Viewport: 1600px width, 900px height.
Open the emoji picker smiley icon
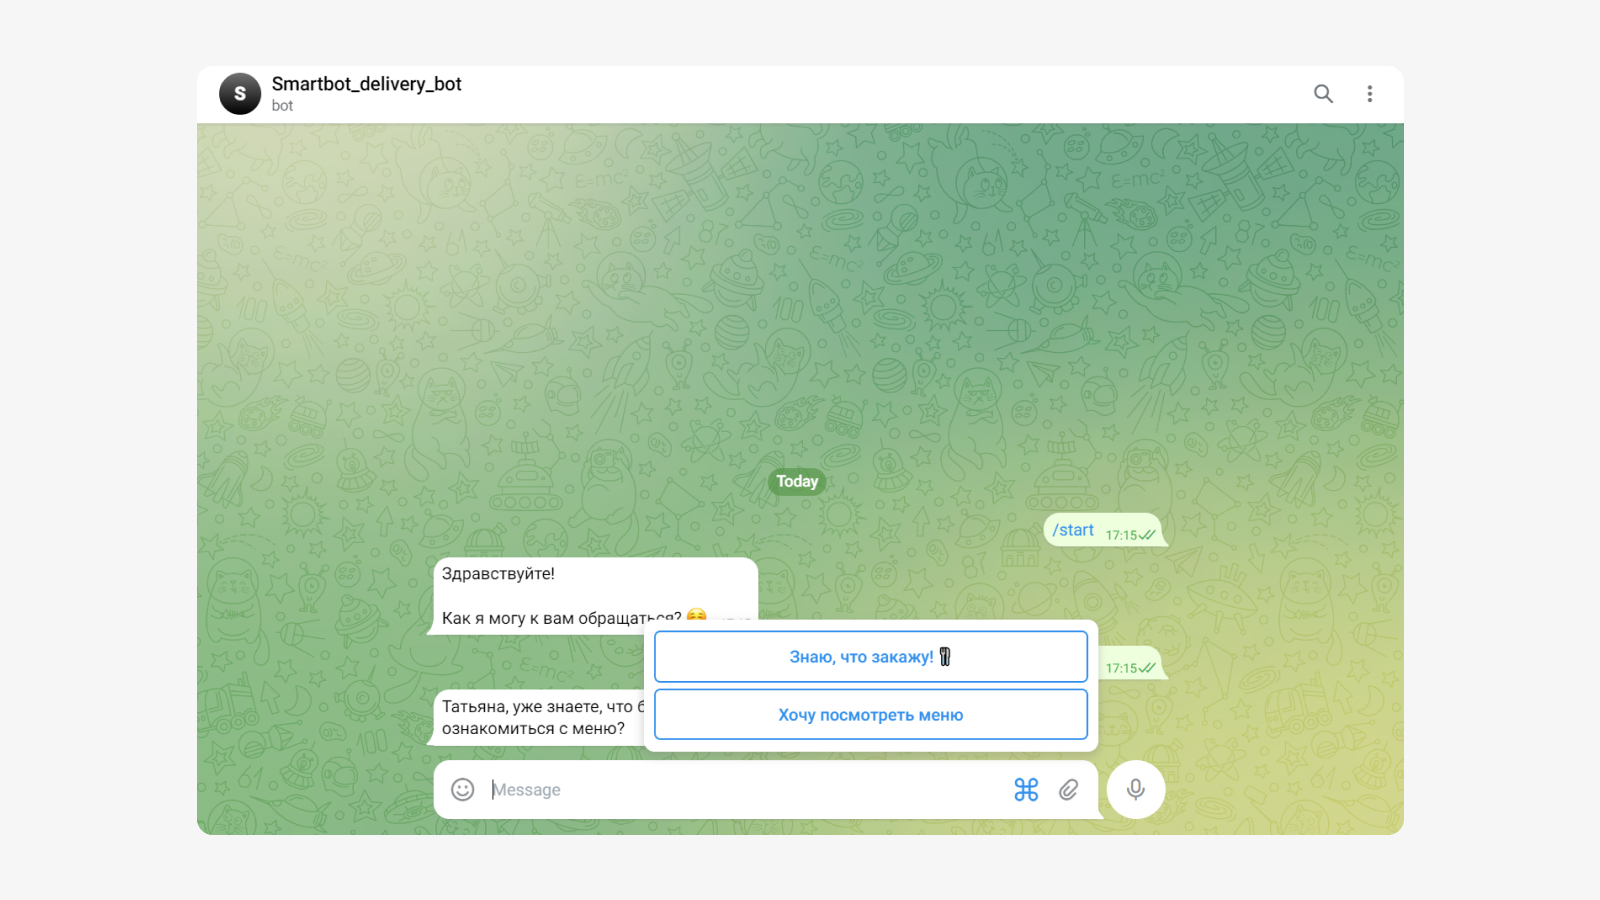tap(462, 790)
